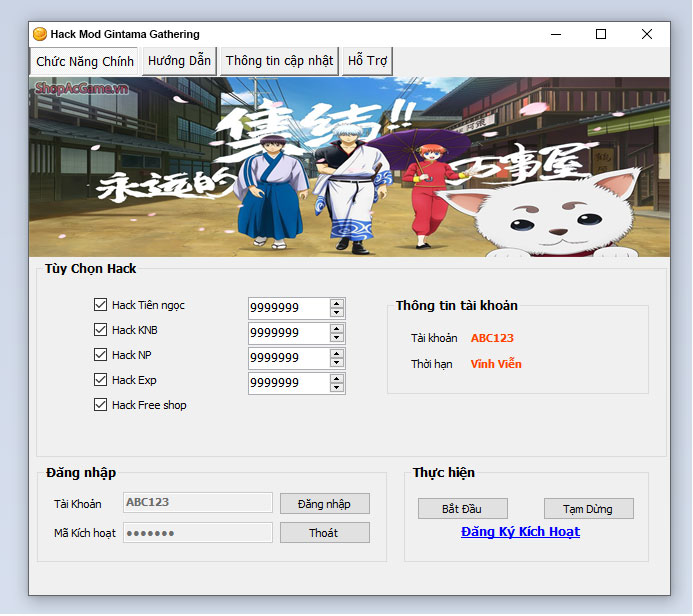The height and width of the screenshot is (616, 693).
Task: Switch to the Chức Năng Chính tab
Action: tap(85, 61)
